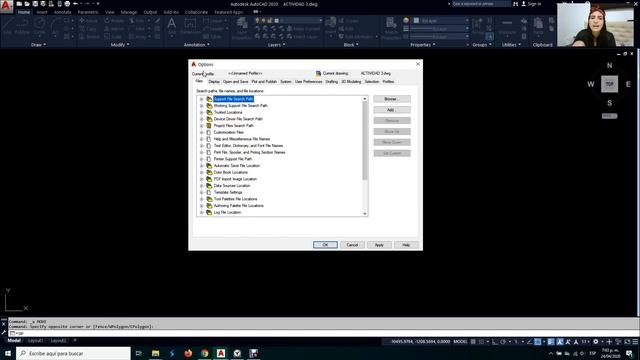Click the Match Properties icon

[x=391, y=28]
